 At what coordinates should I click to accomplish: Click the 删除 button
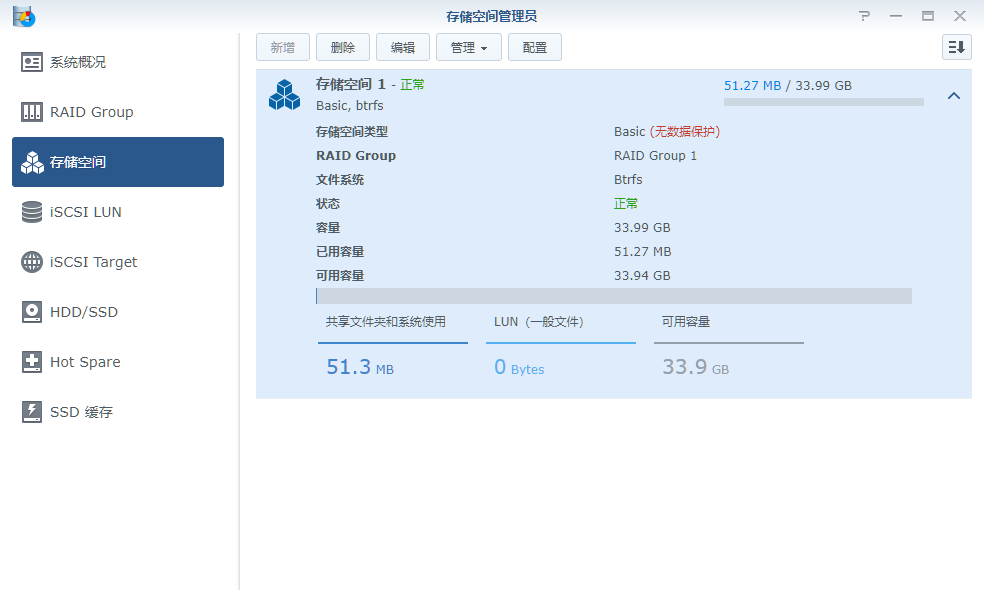(x=342, y=46)
